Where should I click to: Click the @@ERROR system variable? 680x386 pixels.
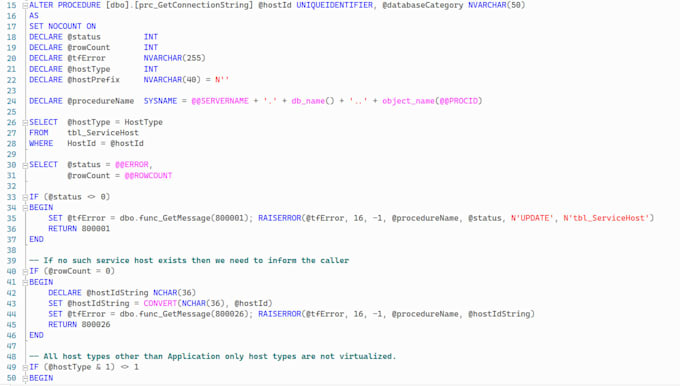point(132,165)
